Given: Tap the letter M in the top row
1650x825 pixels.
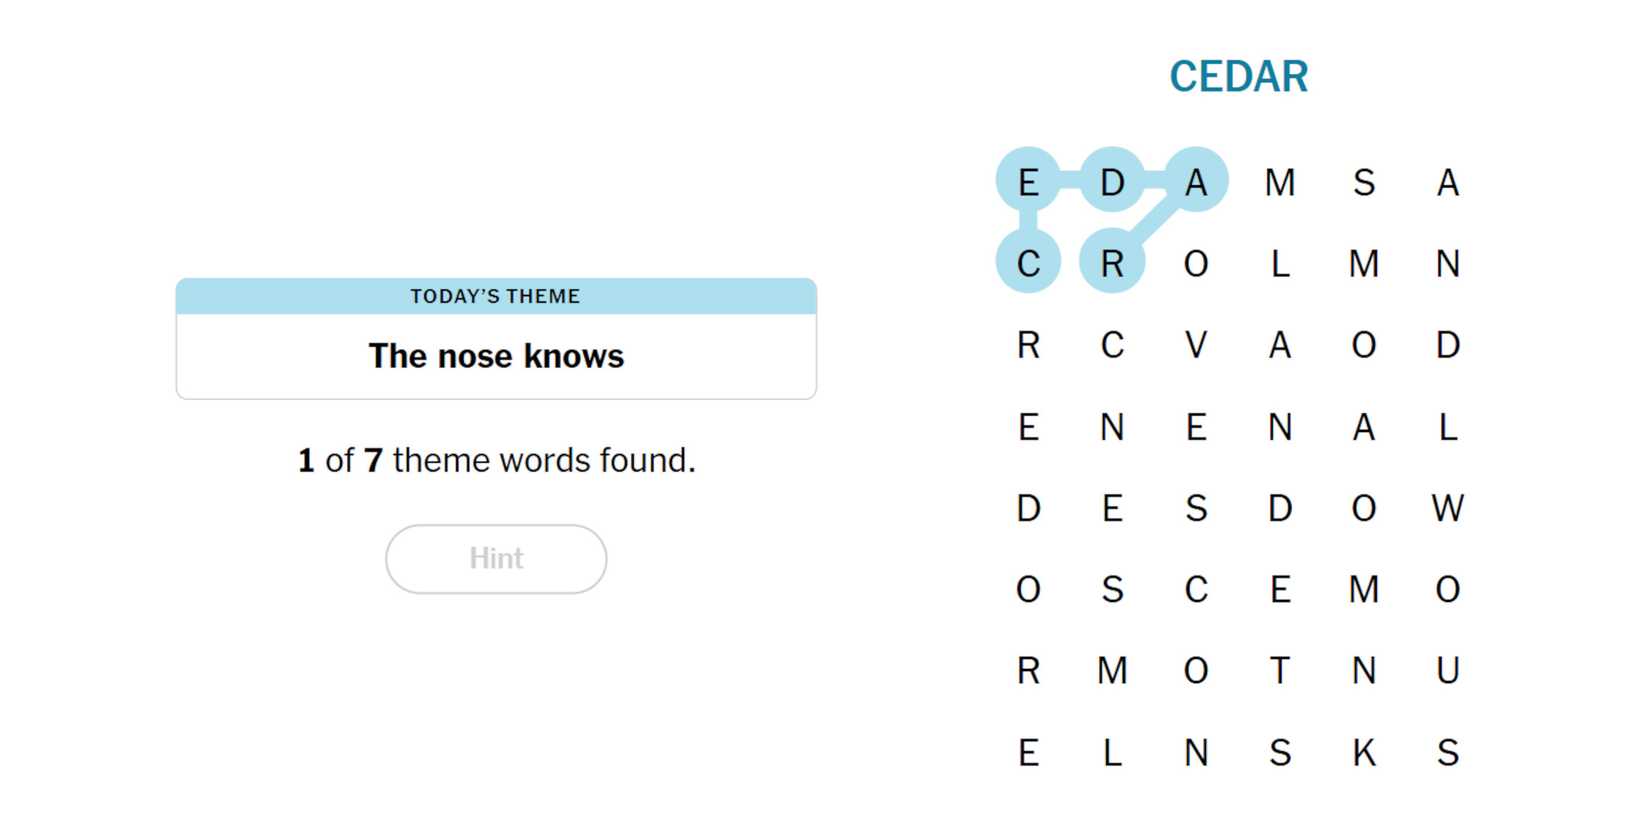Looking at the screenshot, I should click(x=1280, y=182).
